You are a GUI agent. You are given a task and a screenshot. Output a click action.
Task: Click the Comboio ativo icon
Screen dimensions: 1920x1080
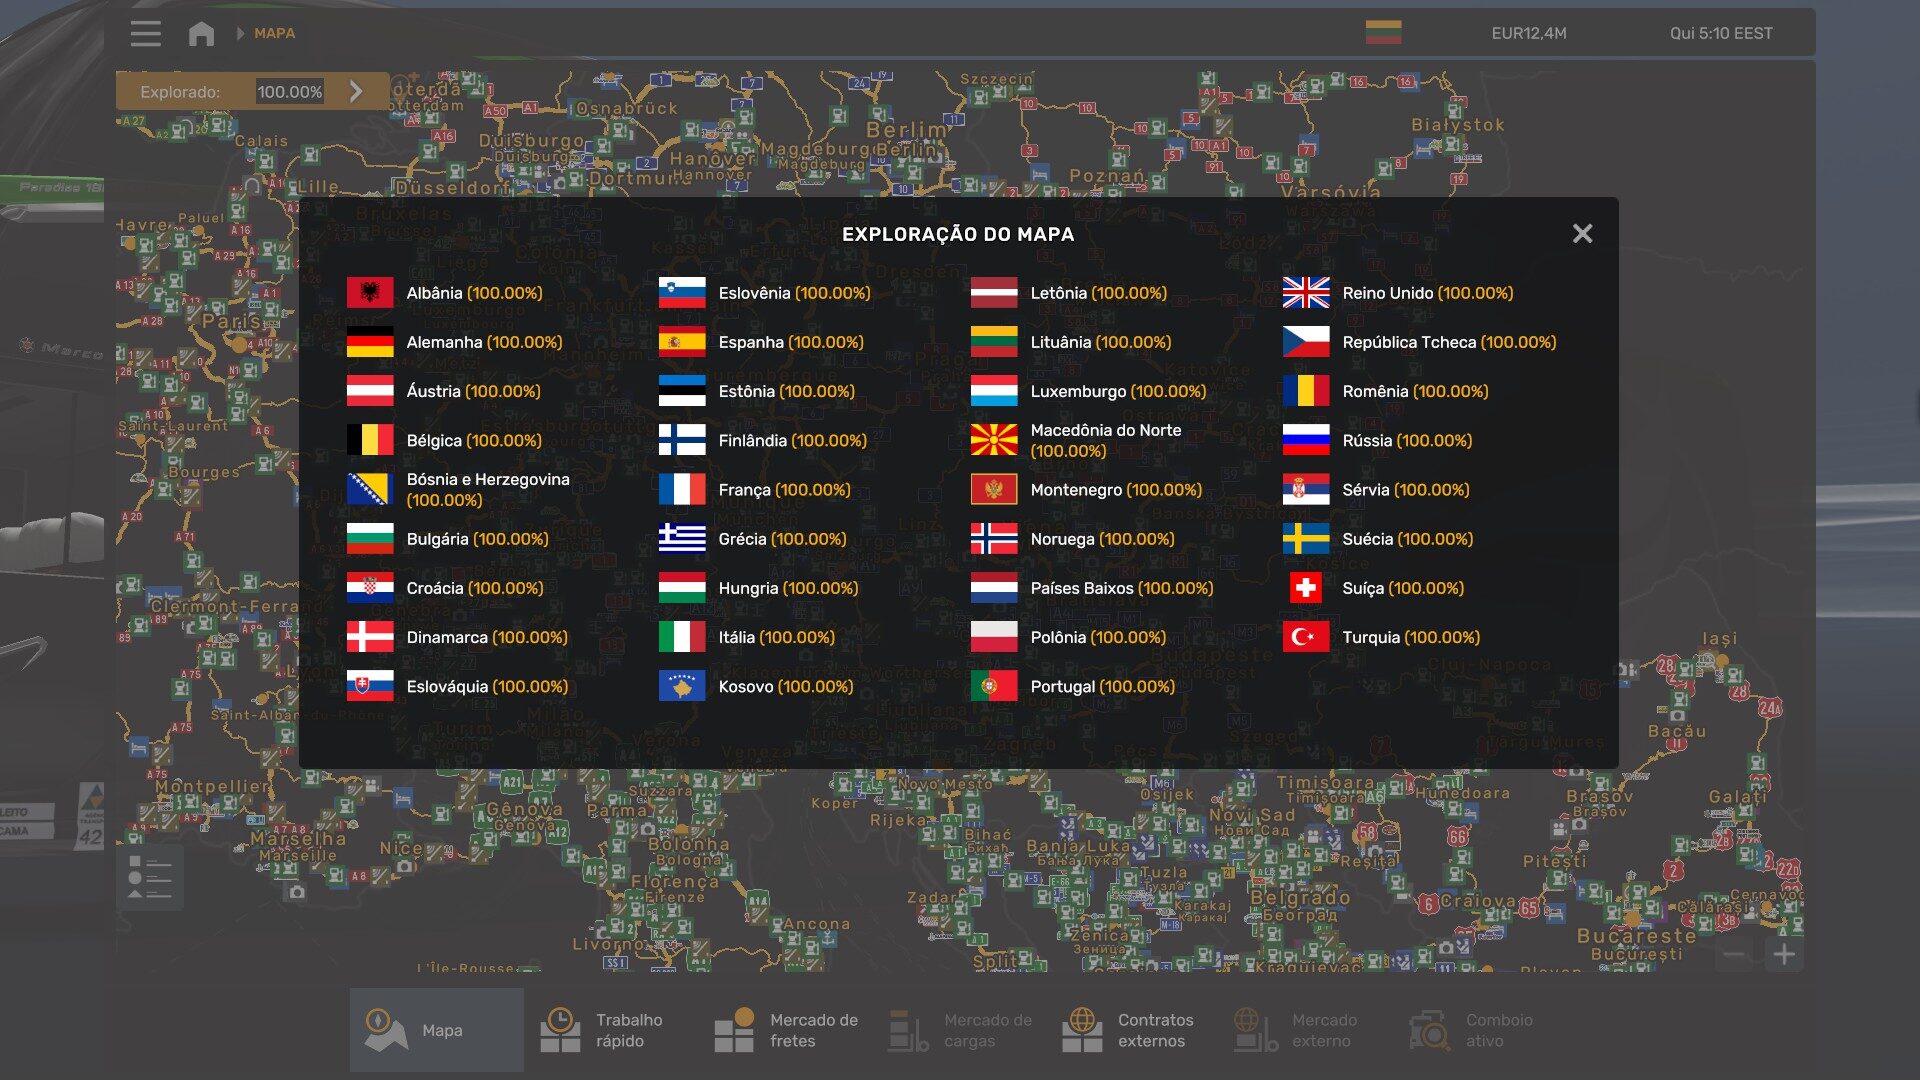point(1430,1030)
